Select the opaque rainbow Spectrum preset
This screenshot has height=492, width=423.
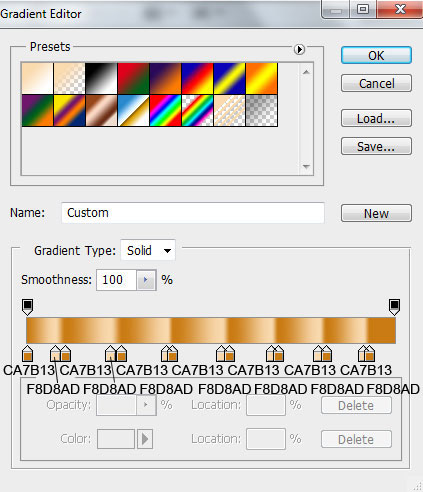click(x=165, y=110)
